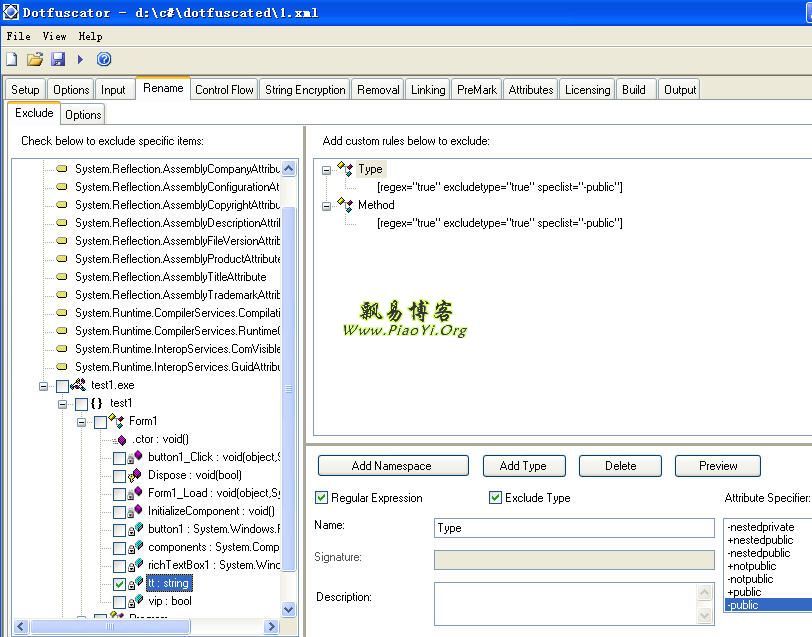Viewport: 812px width, 637px height.
Task: Select the Type rule regex entry
Action: [500, 187]
